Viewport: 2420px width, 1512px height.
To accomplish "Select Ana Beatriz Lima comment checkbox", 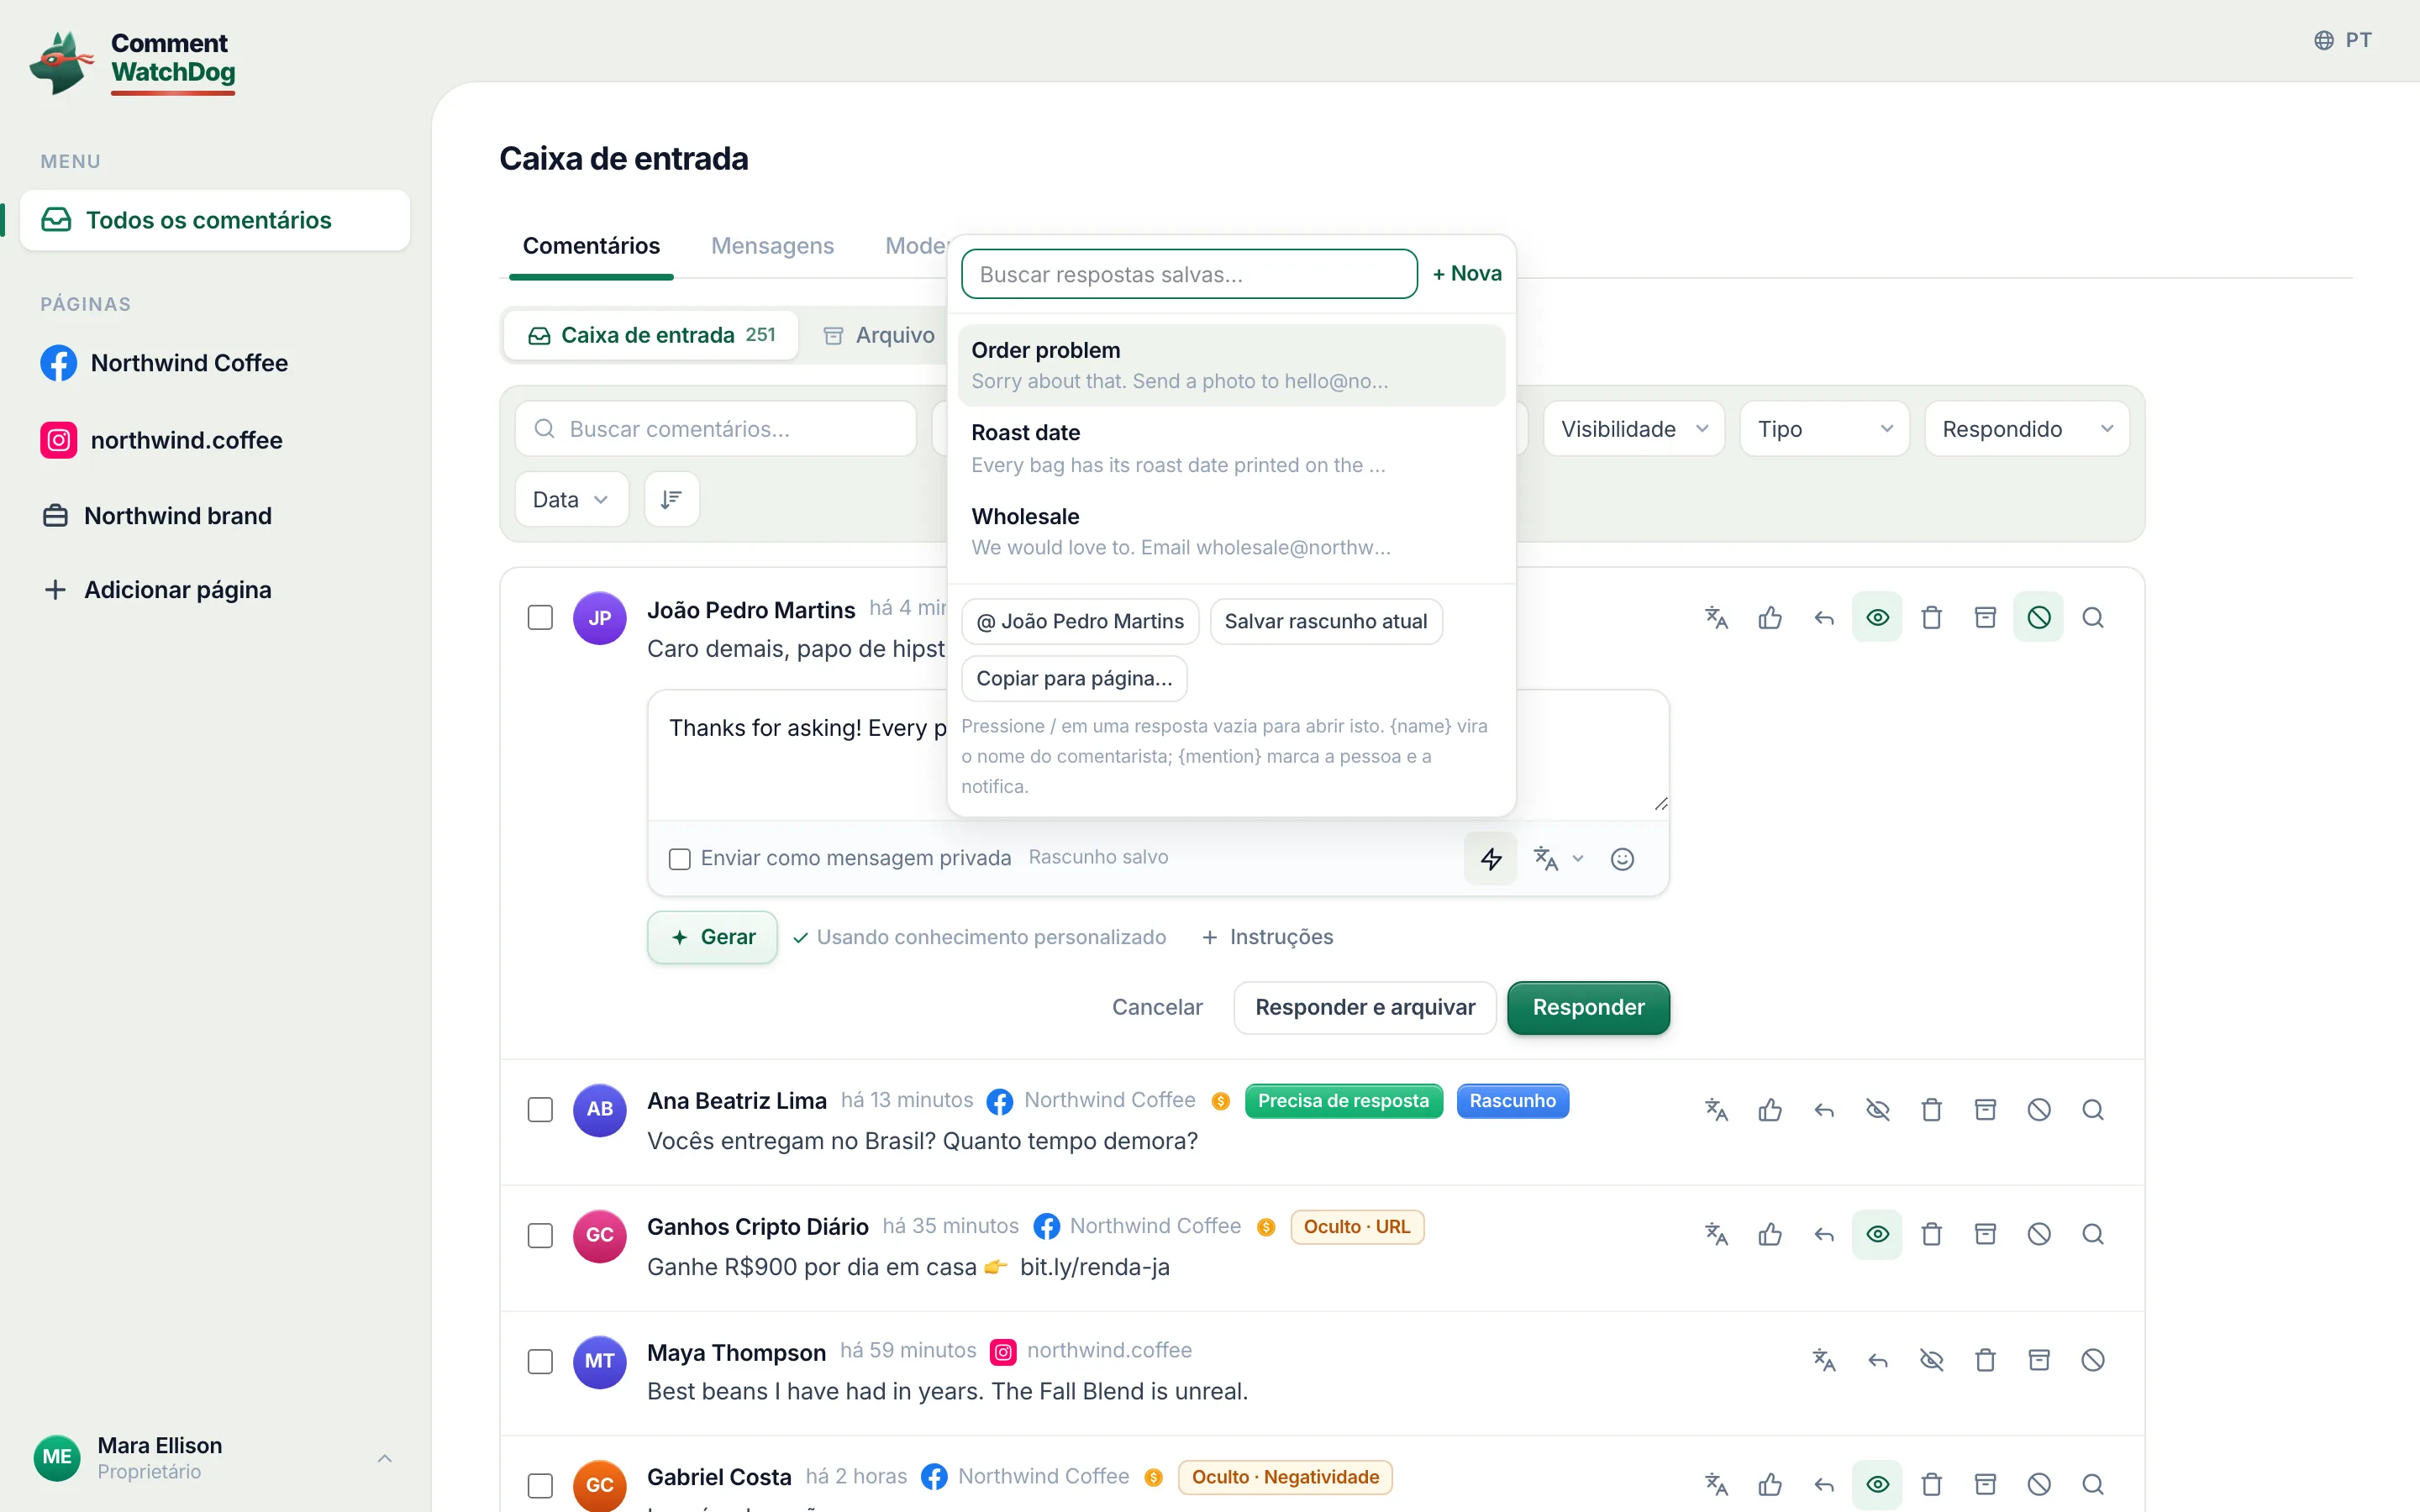I will (540, 1109).
